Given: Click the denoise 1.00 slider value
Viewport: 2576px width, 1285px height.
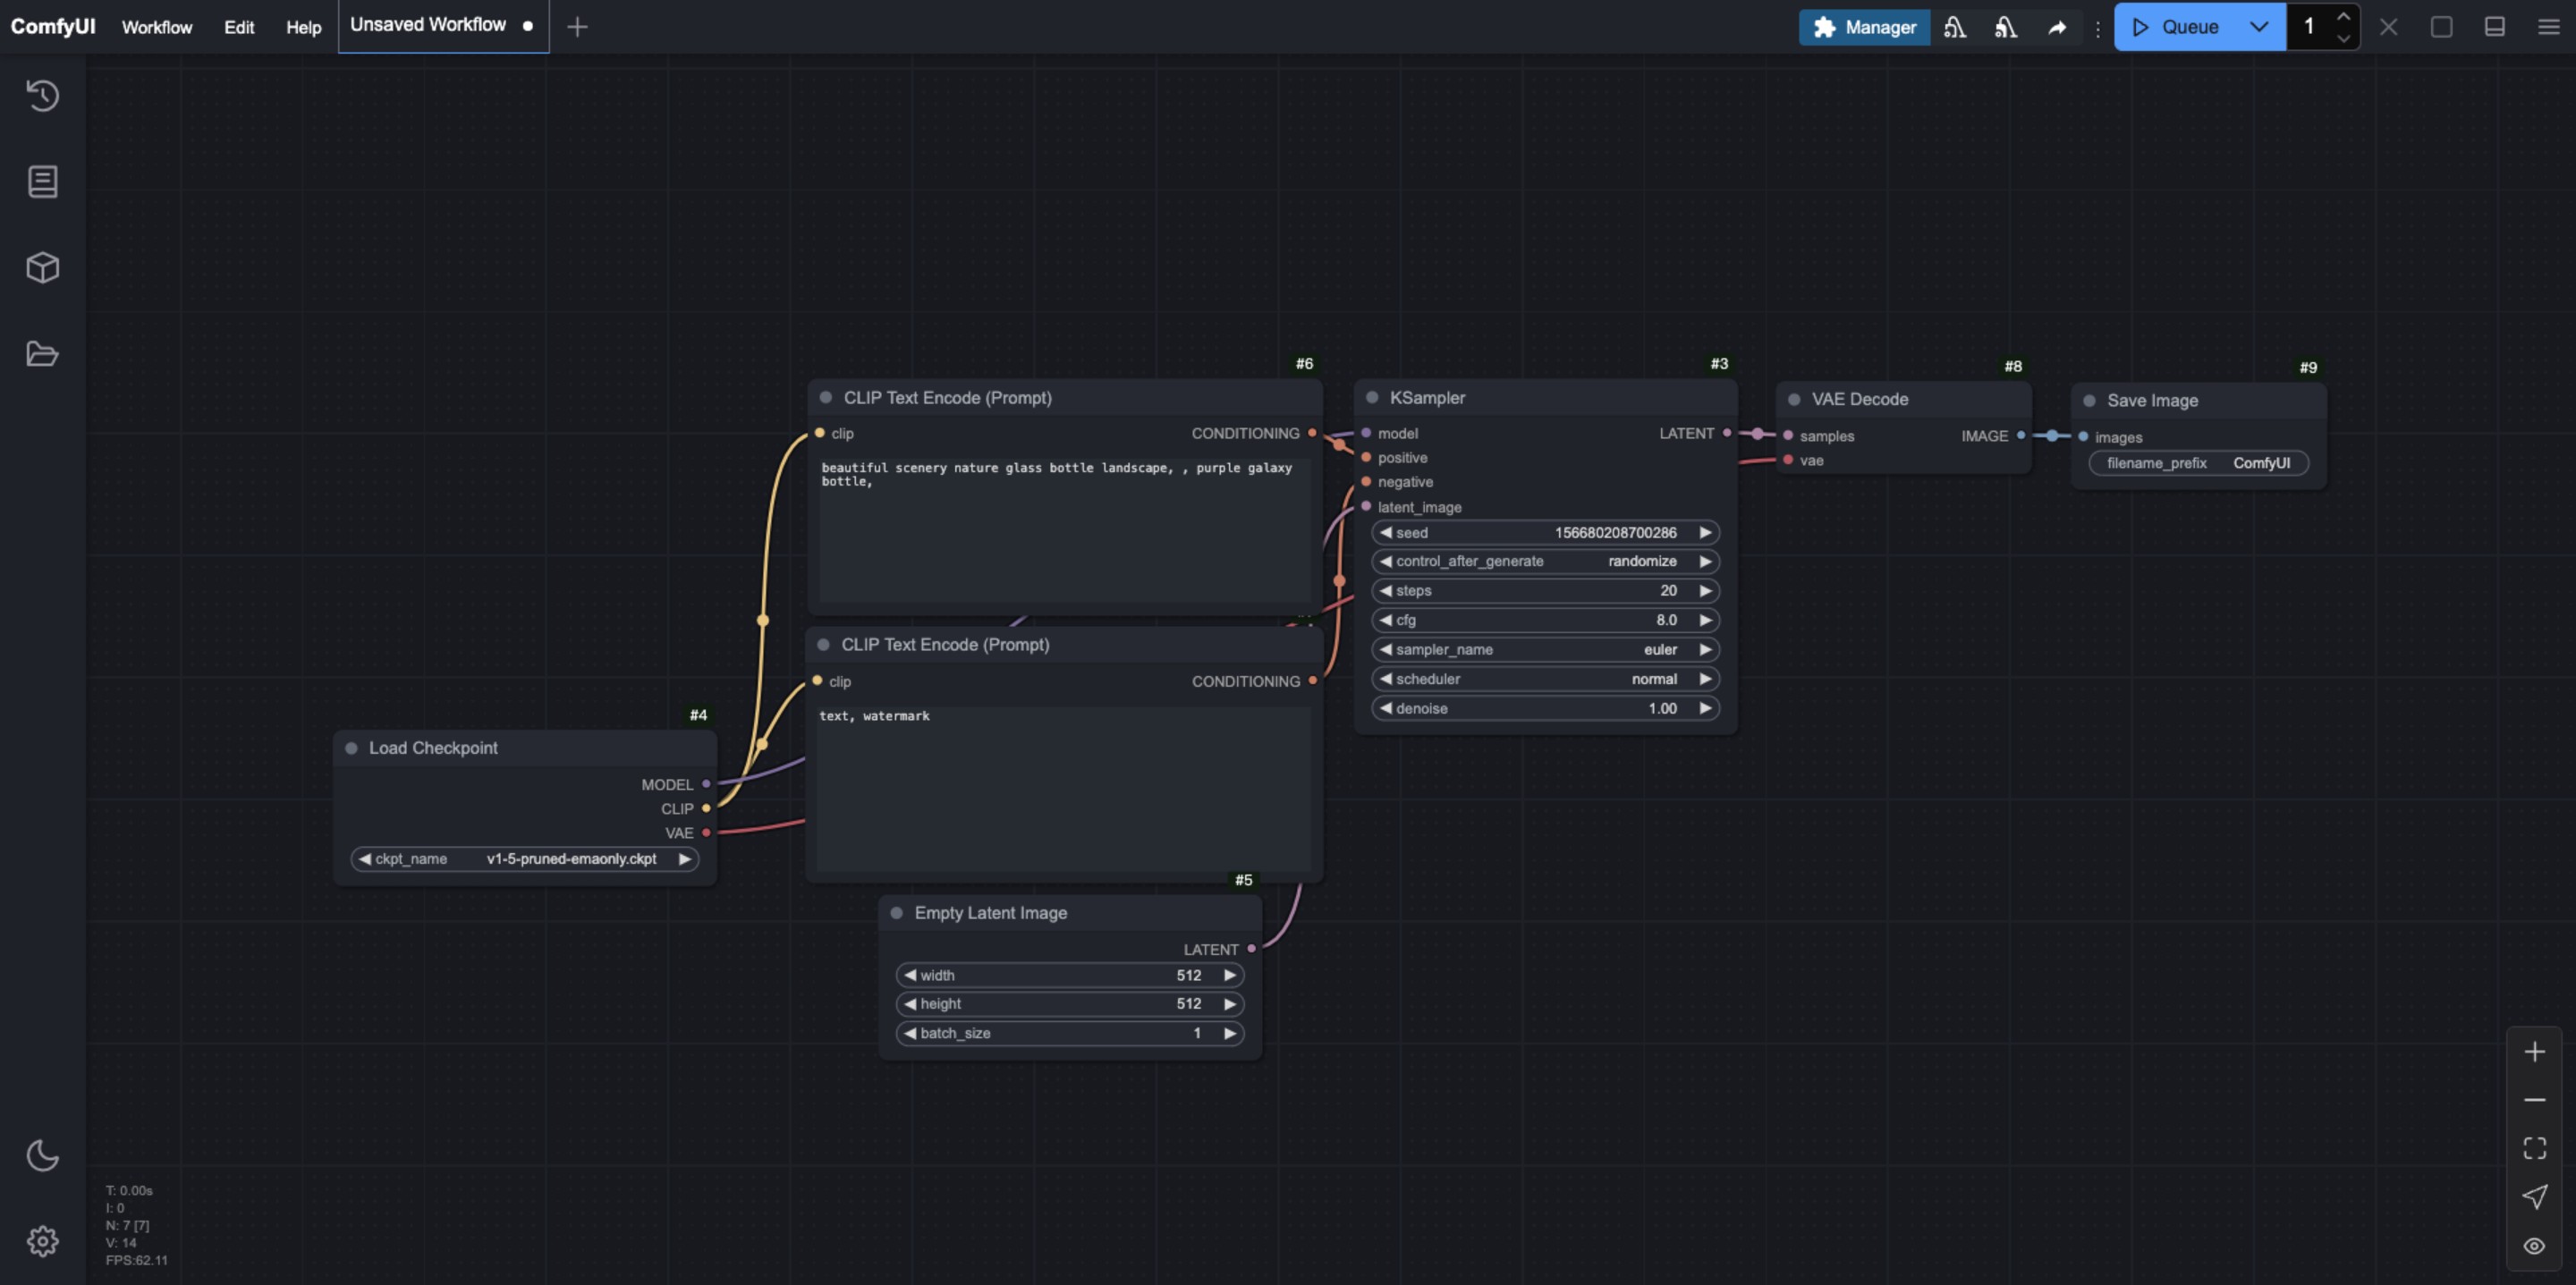Looking at the screenshot, I should tap(1545, 708).
